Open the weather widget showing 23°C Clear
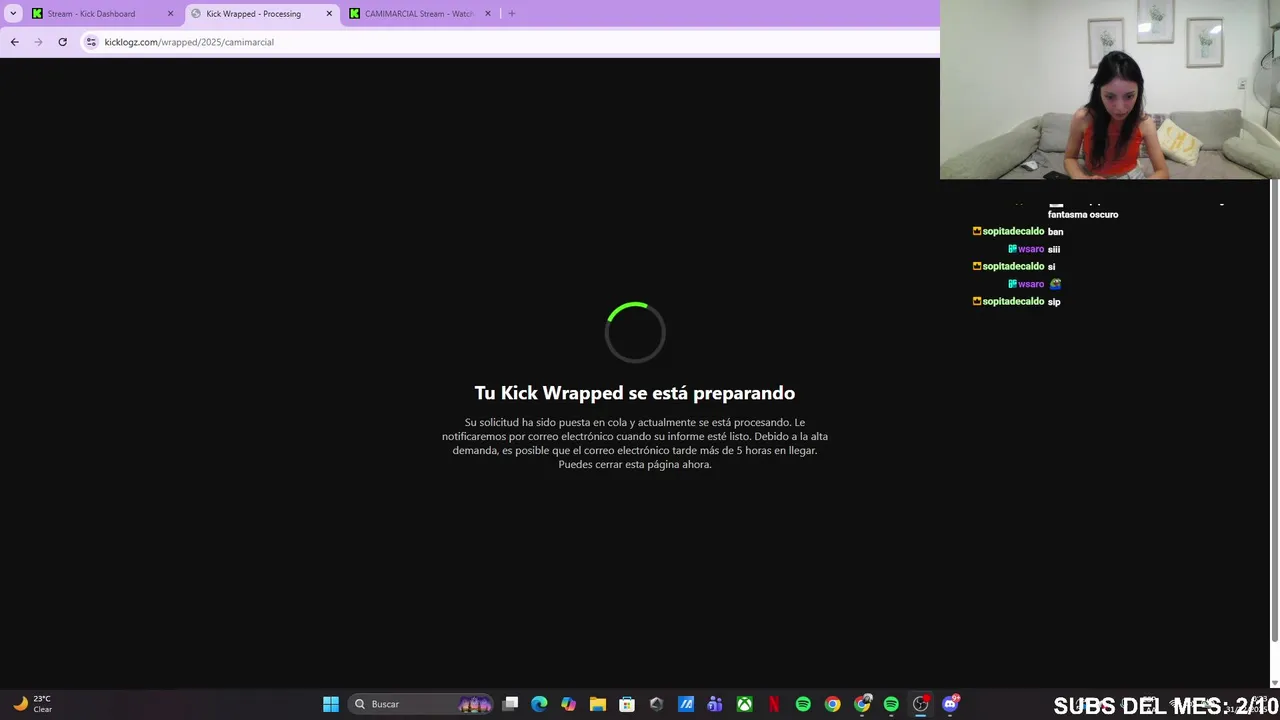This screenshot has width=1280, height=720. [x=32, y=704]
